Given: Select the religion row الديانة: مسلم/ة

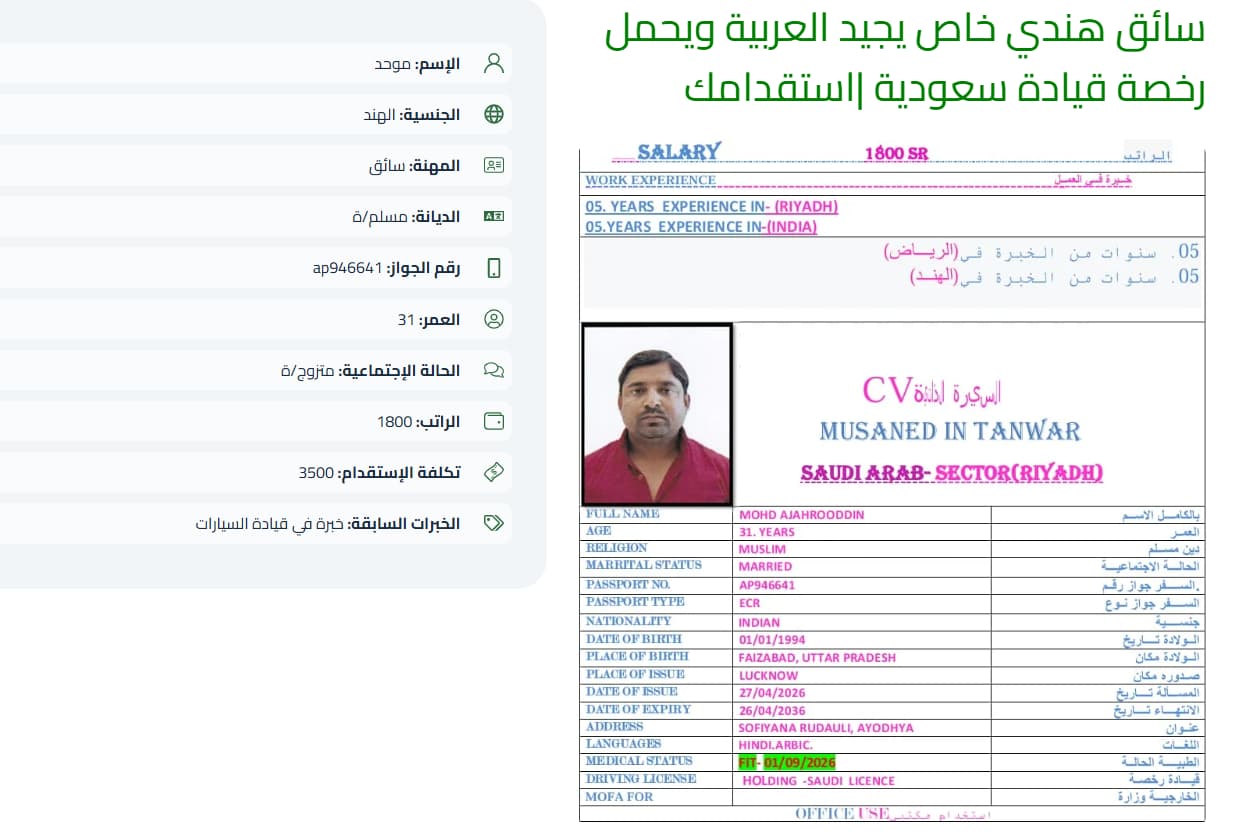Looking at the screenshot, I should click(256, 217).
